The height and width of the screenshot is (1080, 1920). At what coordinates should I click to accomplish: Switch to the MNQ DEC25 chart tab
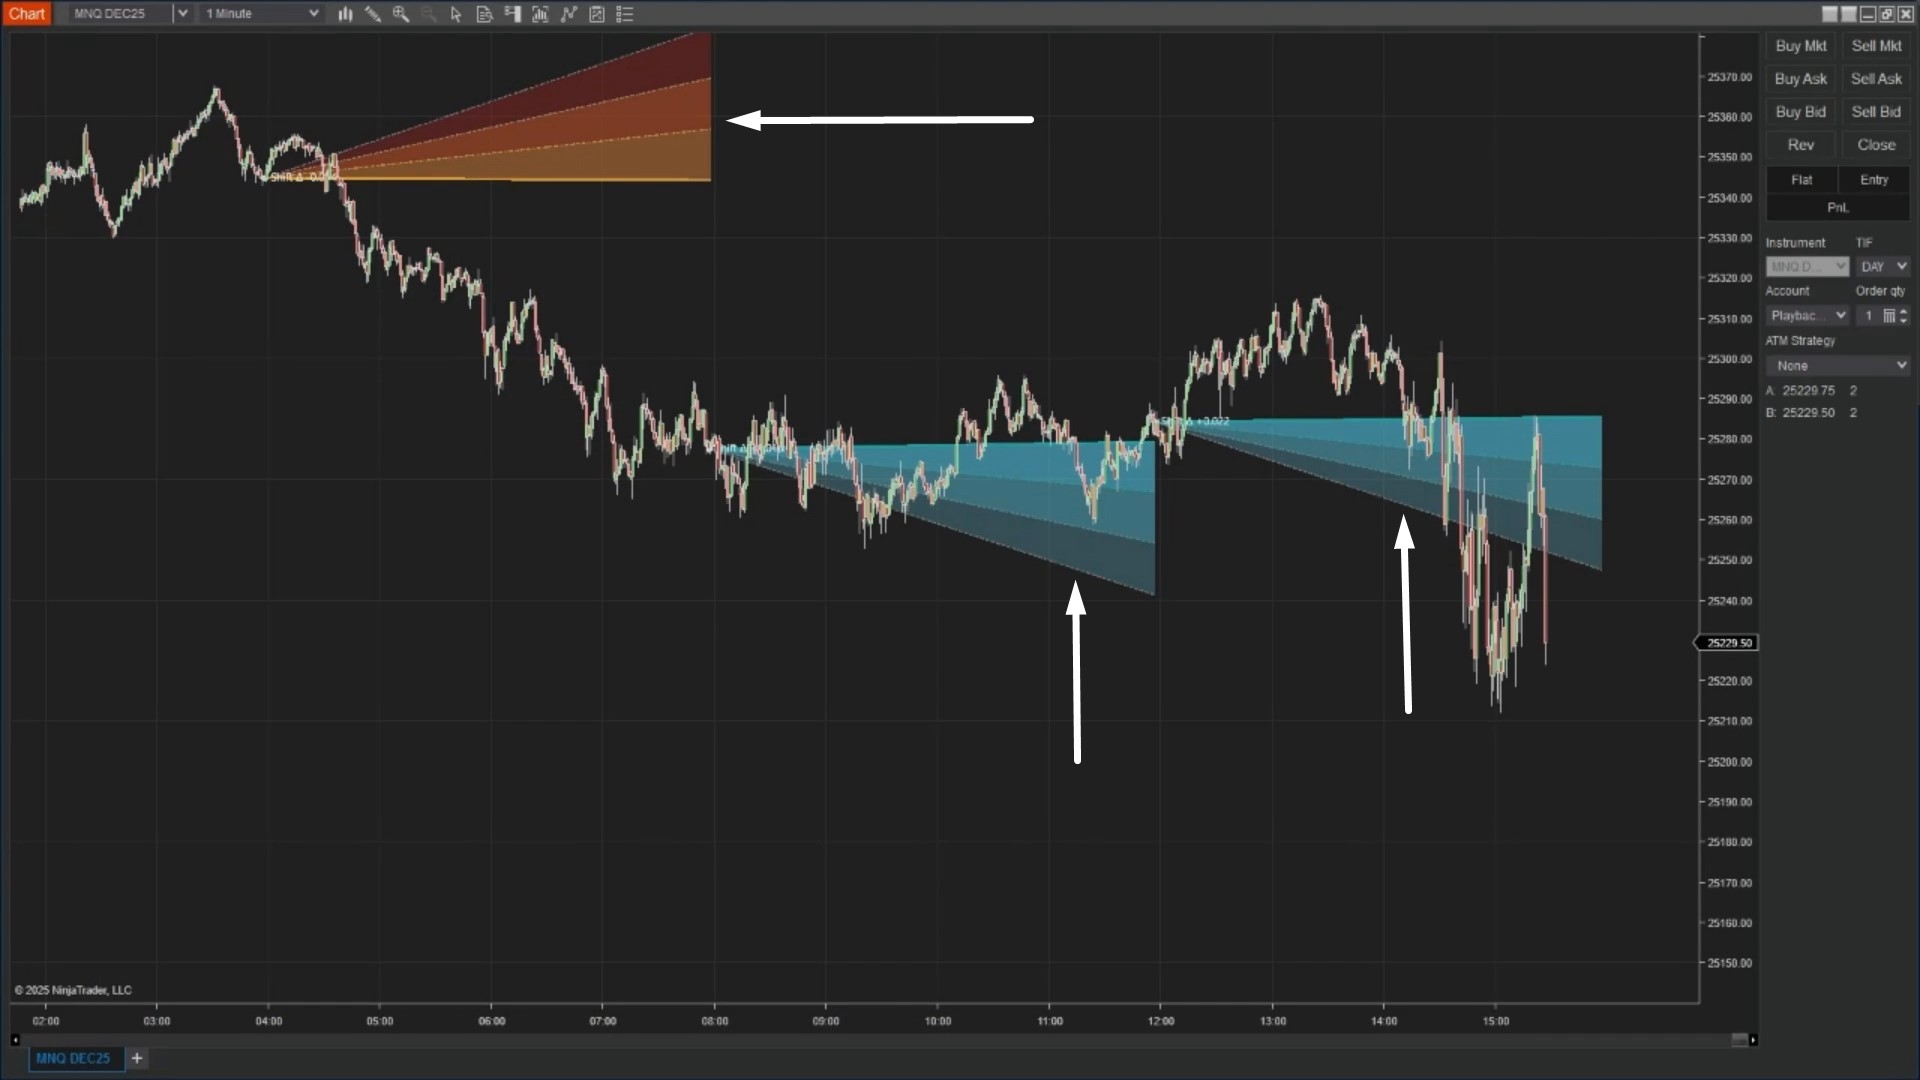coord(74,1058)
